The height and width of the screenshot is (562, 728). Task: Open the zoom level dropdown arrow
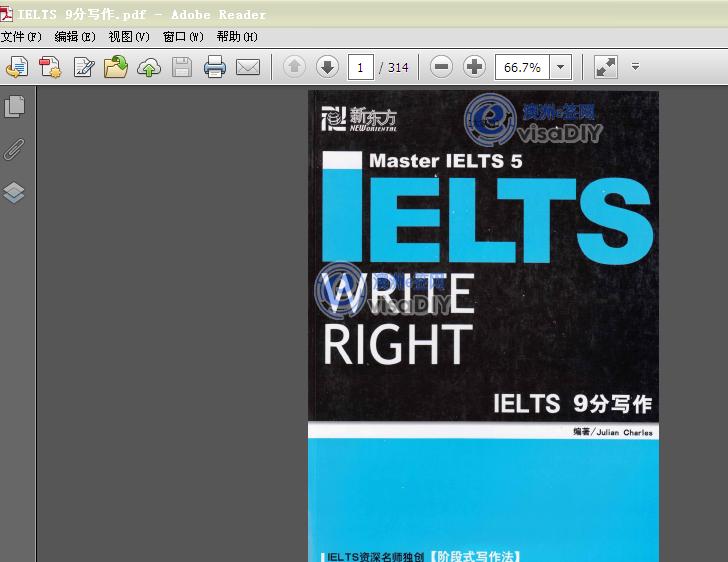[560, 67]
